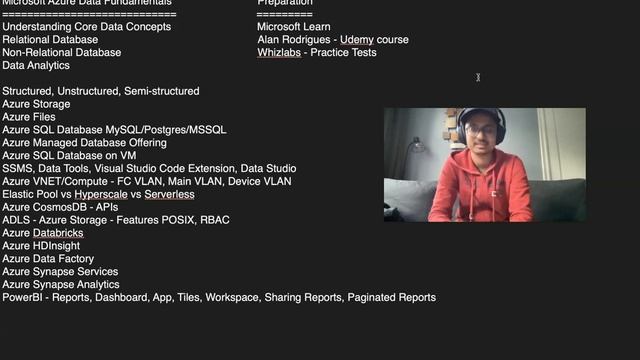Click the webcam video overlay
This screenshot has height=360, width=640.
485,165
